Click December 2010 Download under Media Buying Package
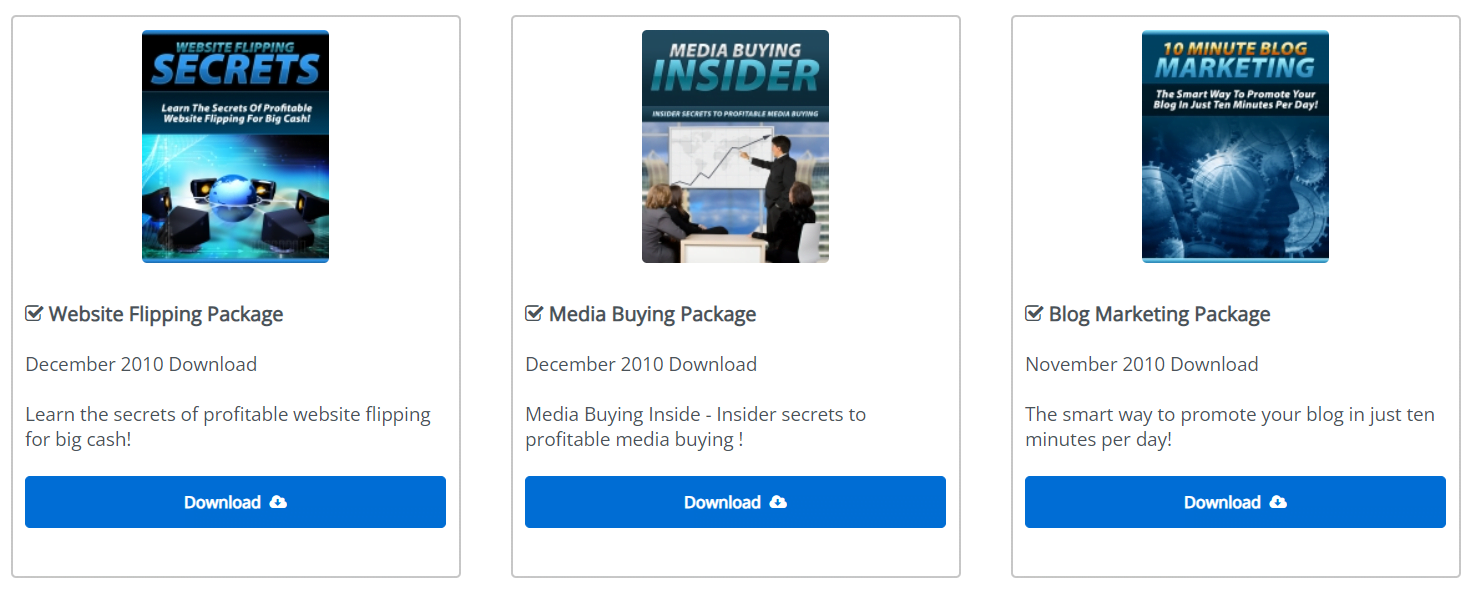The width and height of the screenshot is (1470, 594). tap(641, 364)
